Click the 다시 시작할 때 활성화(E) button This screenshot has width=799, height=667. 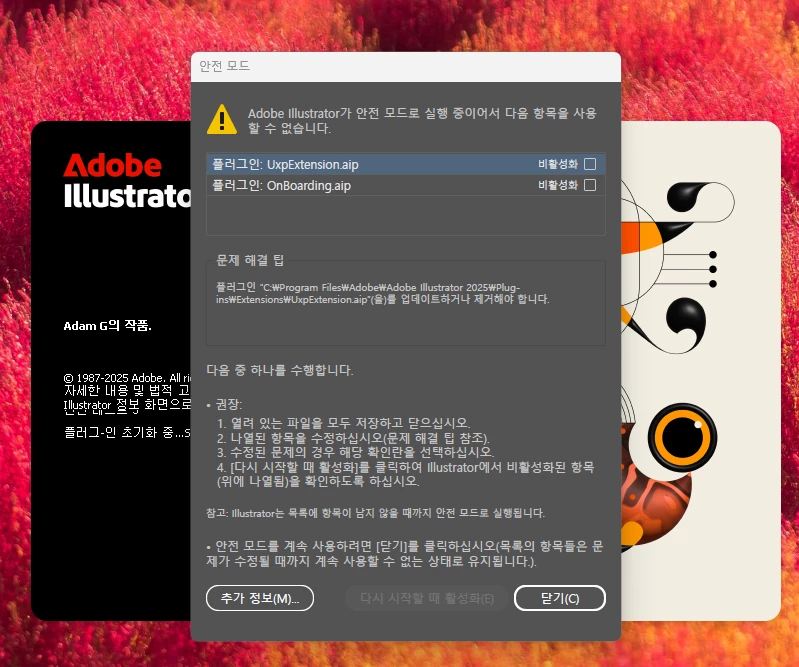point(427,598)
